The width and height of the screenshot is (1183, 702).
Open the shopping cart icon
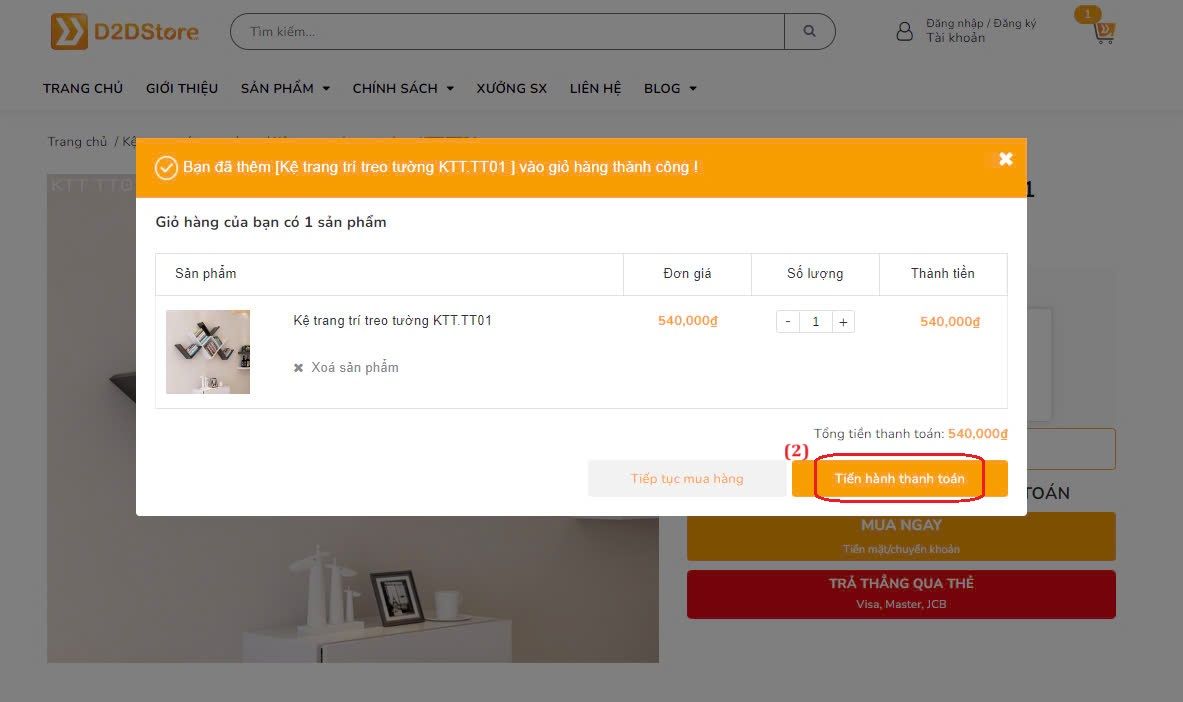(x=1104, y=32)
